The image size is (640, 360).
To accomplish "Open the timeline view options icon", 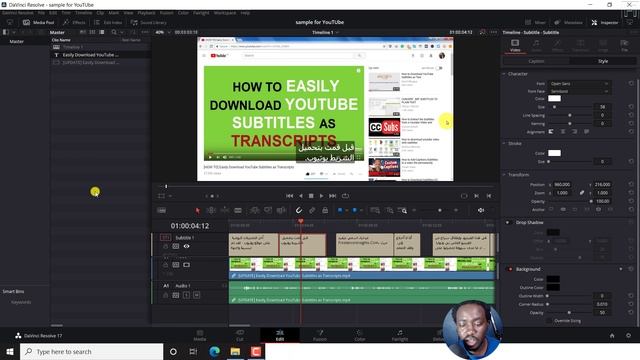I will (x=162, y=211).
